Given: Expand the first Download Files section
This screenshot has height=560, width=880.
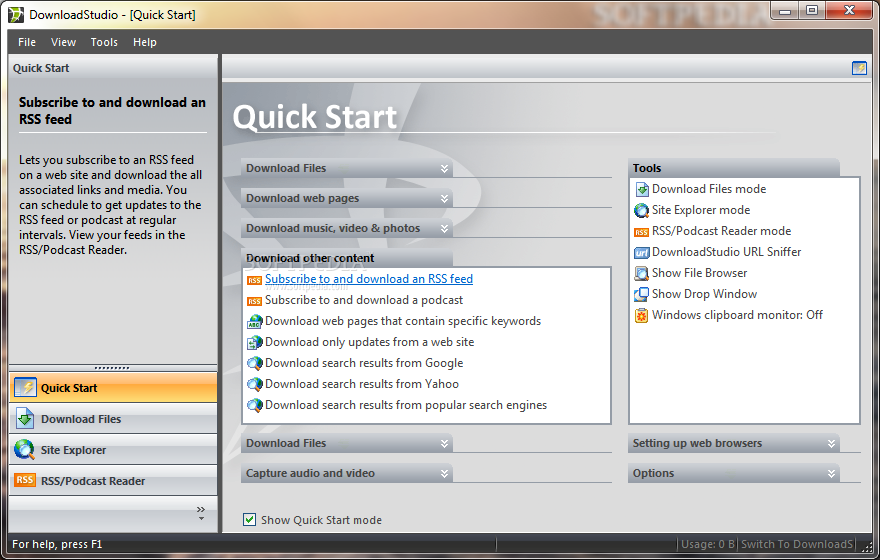Looking at the screenshot, I should click(444, 168).
